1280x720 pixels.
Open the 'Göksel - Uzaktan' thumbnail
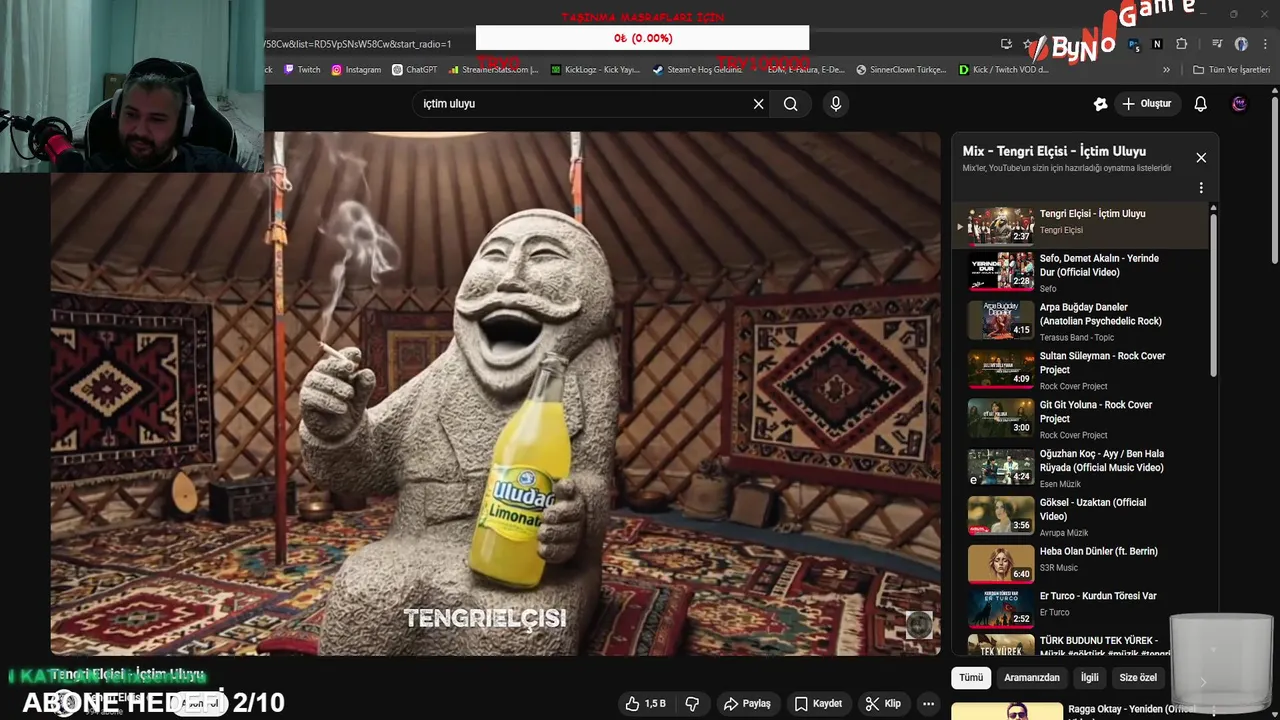pos(1001,516)
